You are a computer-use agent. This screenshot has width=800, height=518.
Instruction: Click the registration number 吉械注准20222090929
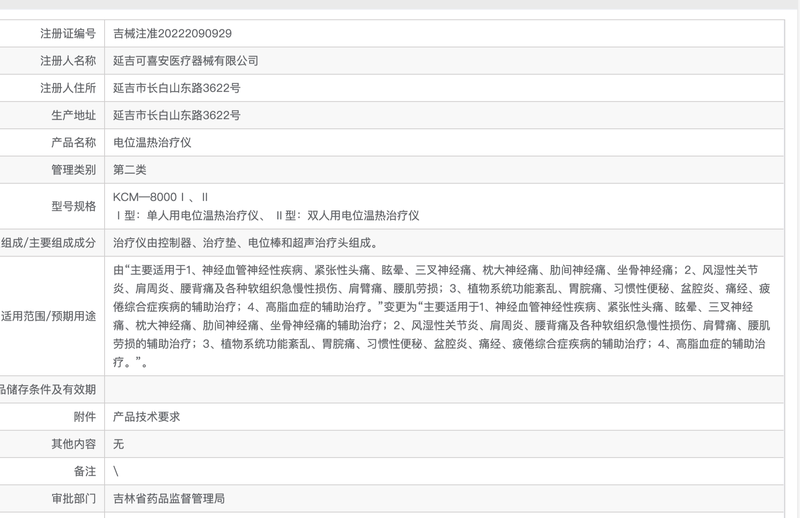pos(172,33)
